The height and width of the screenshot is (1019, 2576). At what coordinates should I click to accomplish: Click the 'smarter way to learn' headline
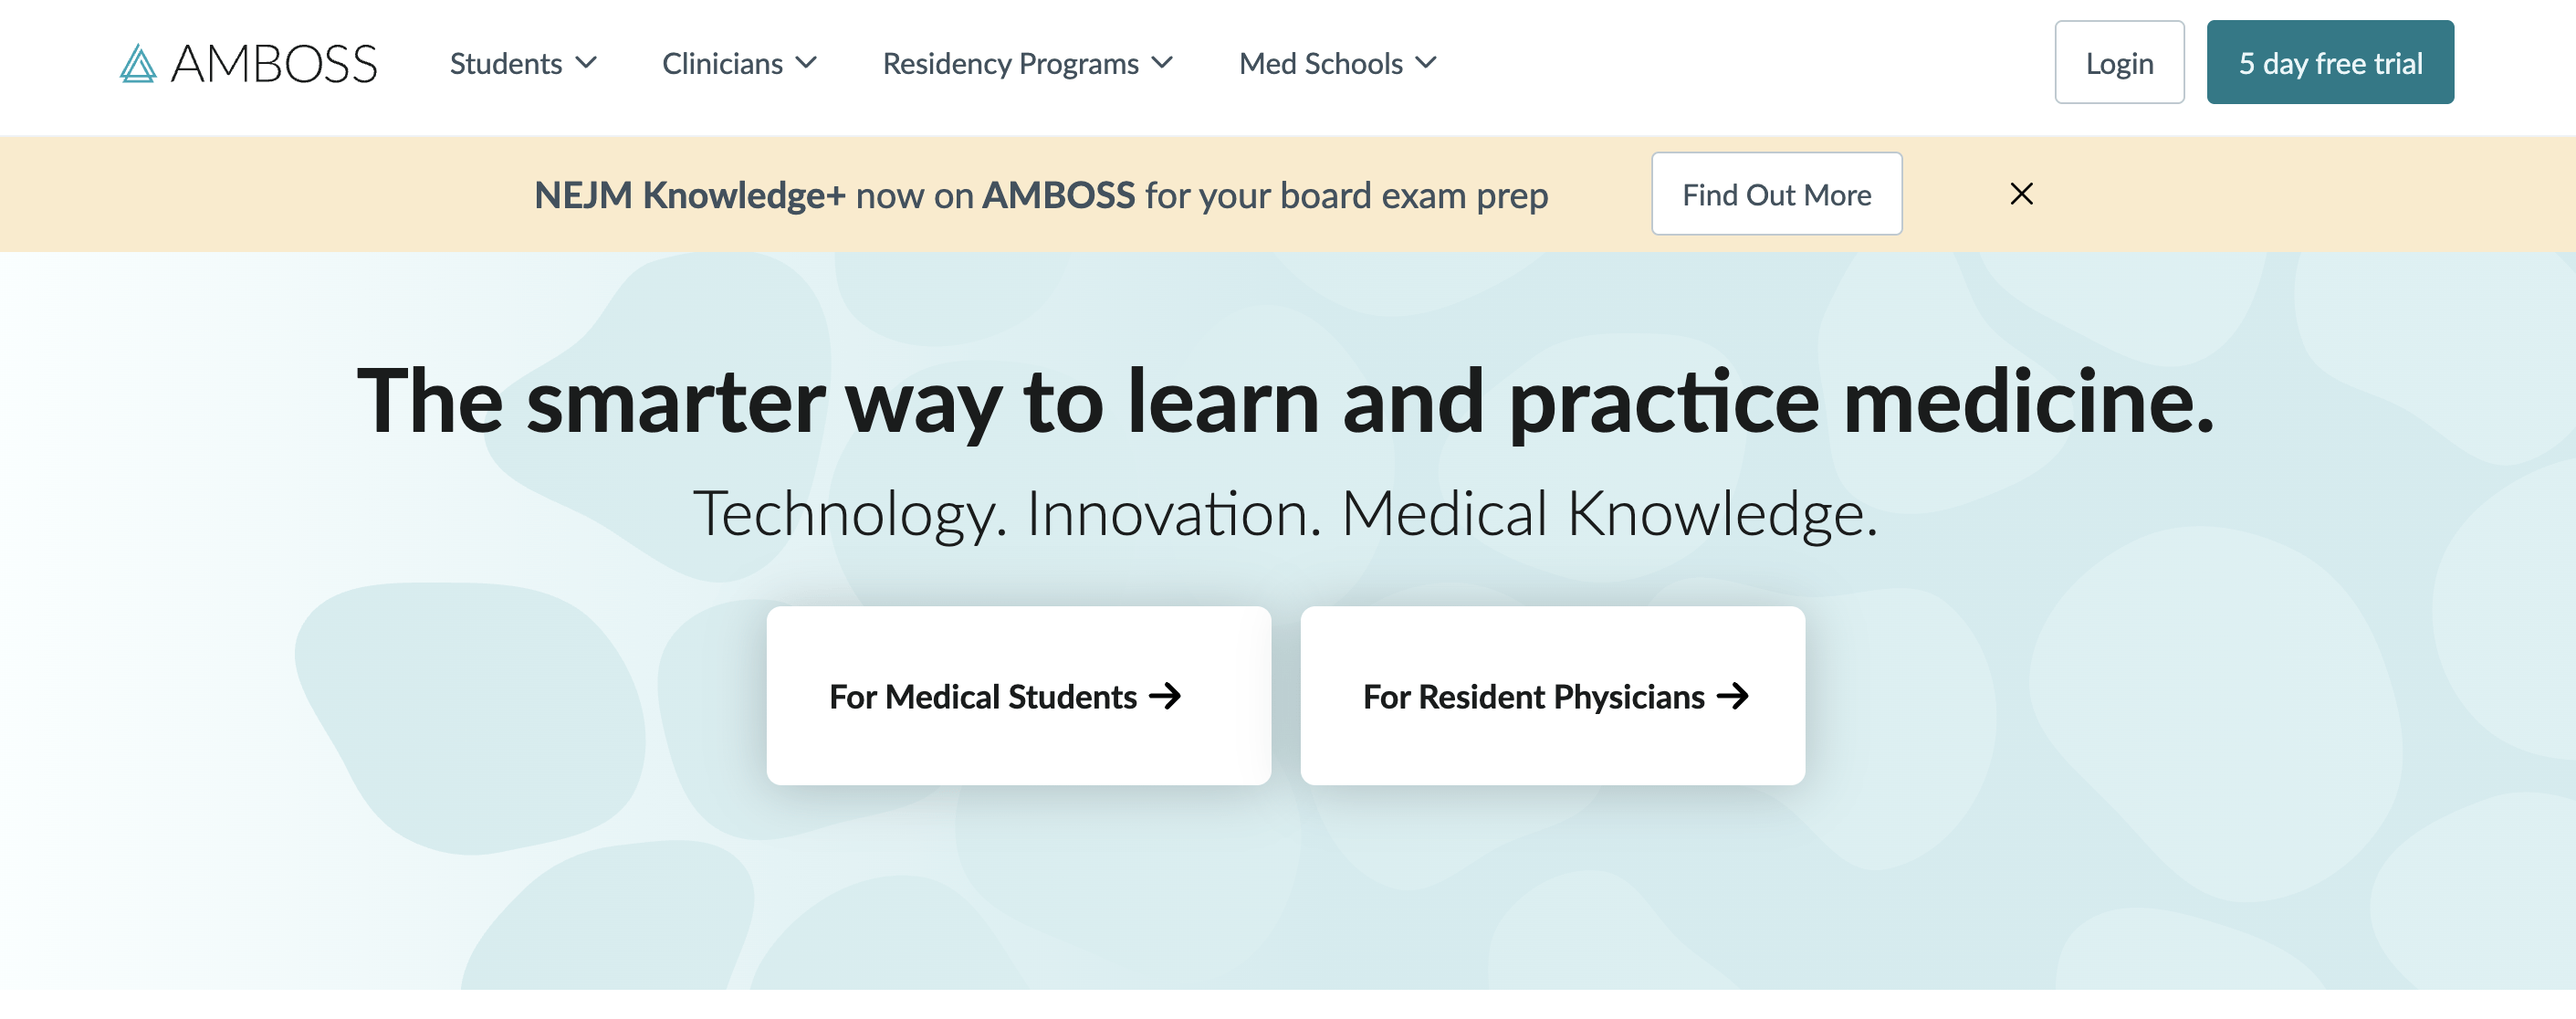point(1285,402)
